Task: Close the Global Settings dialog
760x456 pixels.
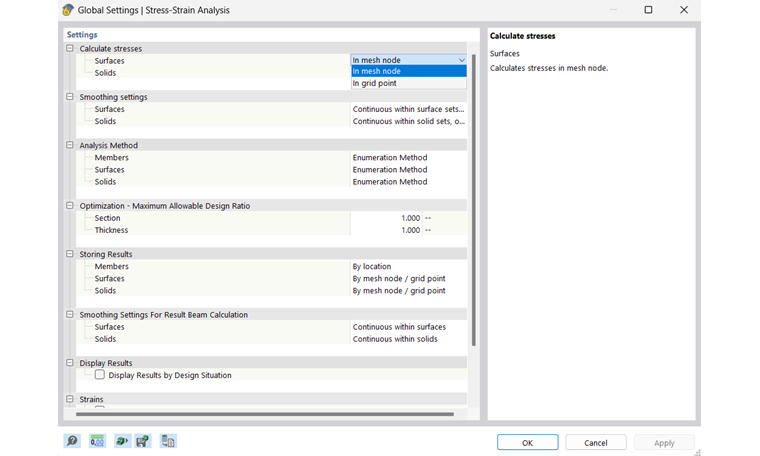Action: [684, 10]
